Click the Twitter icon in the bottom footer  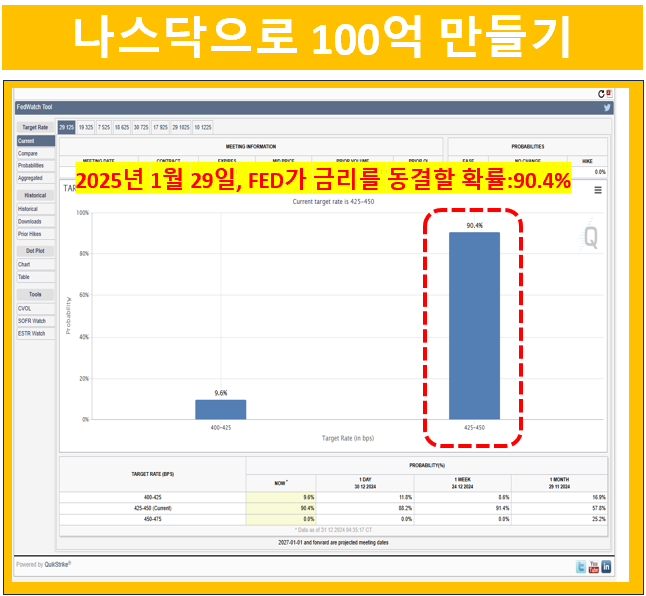[x=581, y=567]
